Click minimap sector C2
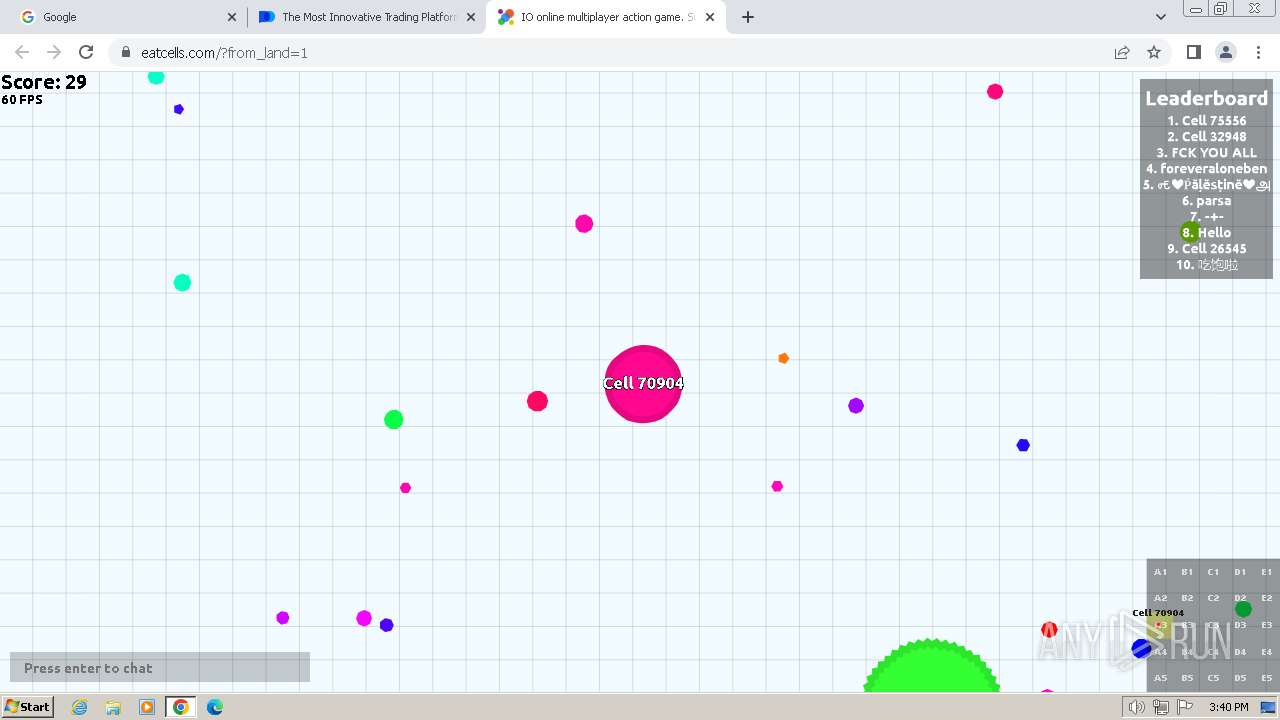 point(1213,598)
